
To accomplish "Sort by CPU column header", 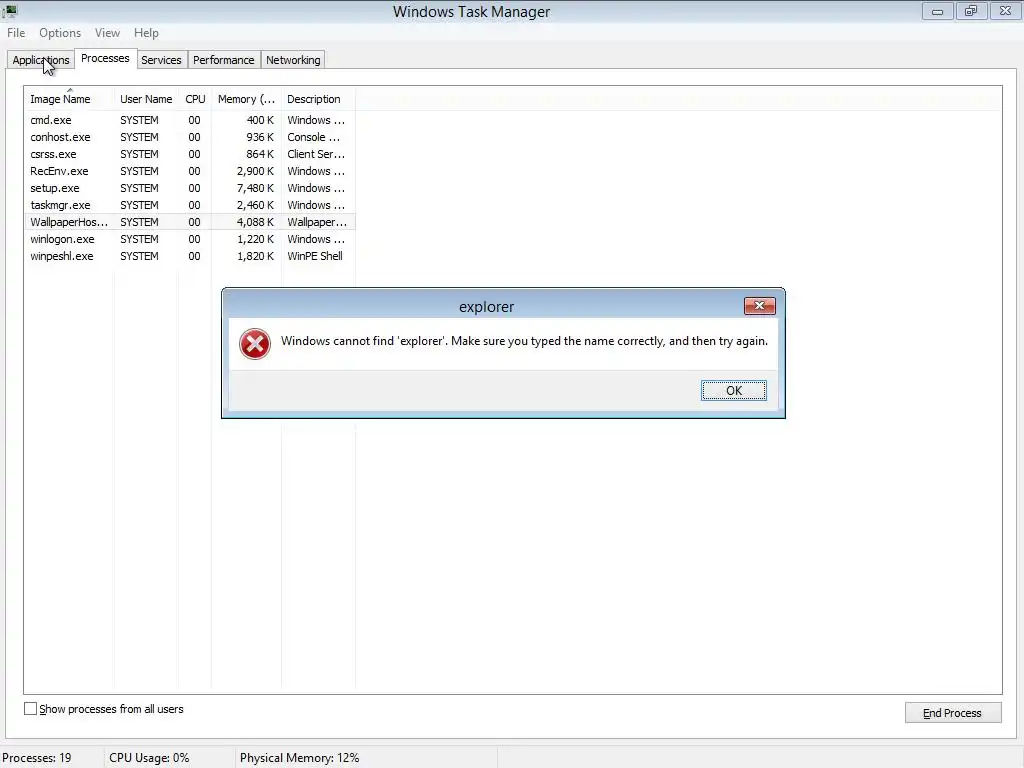I will (195, 99).
